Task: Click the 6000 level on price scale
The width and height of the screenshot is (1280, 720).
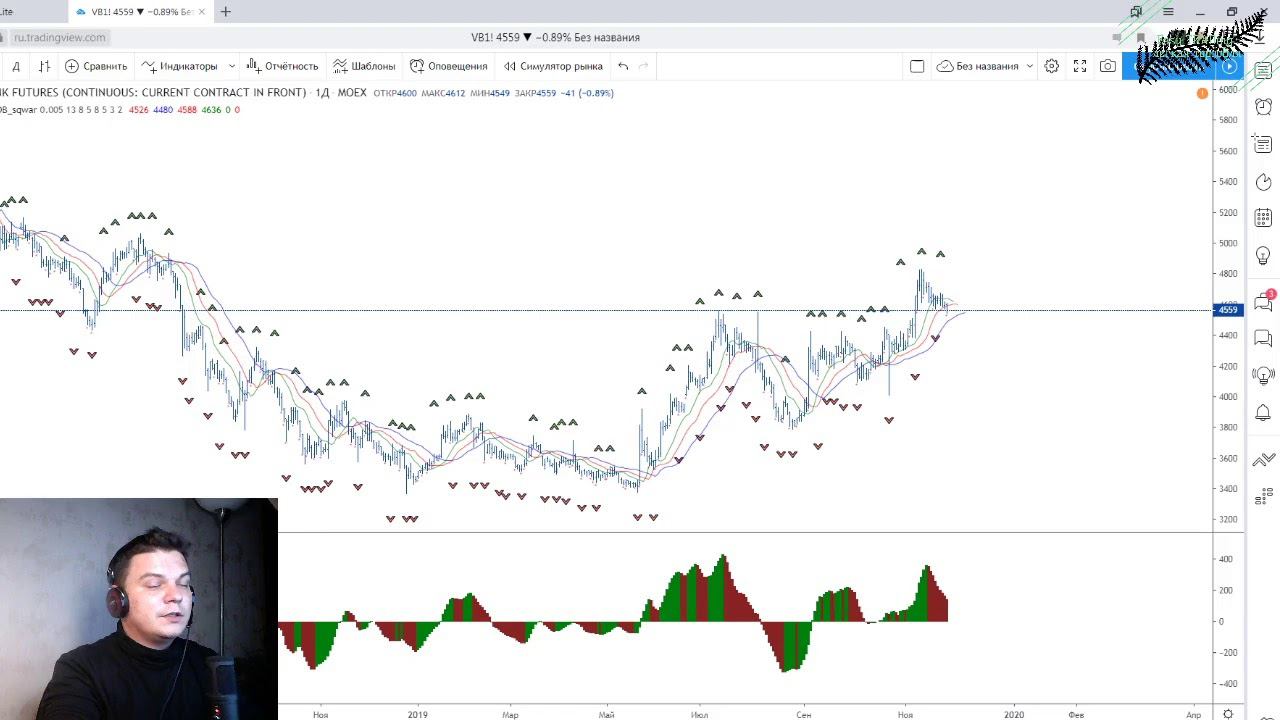Action: coord(1229,89)
